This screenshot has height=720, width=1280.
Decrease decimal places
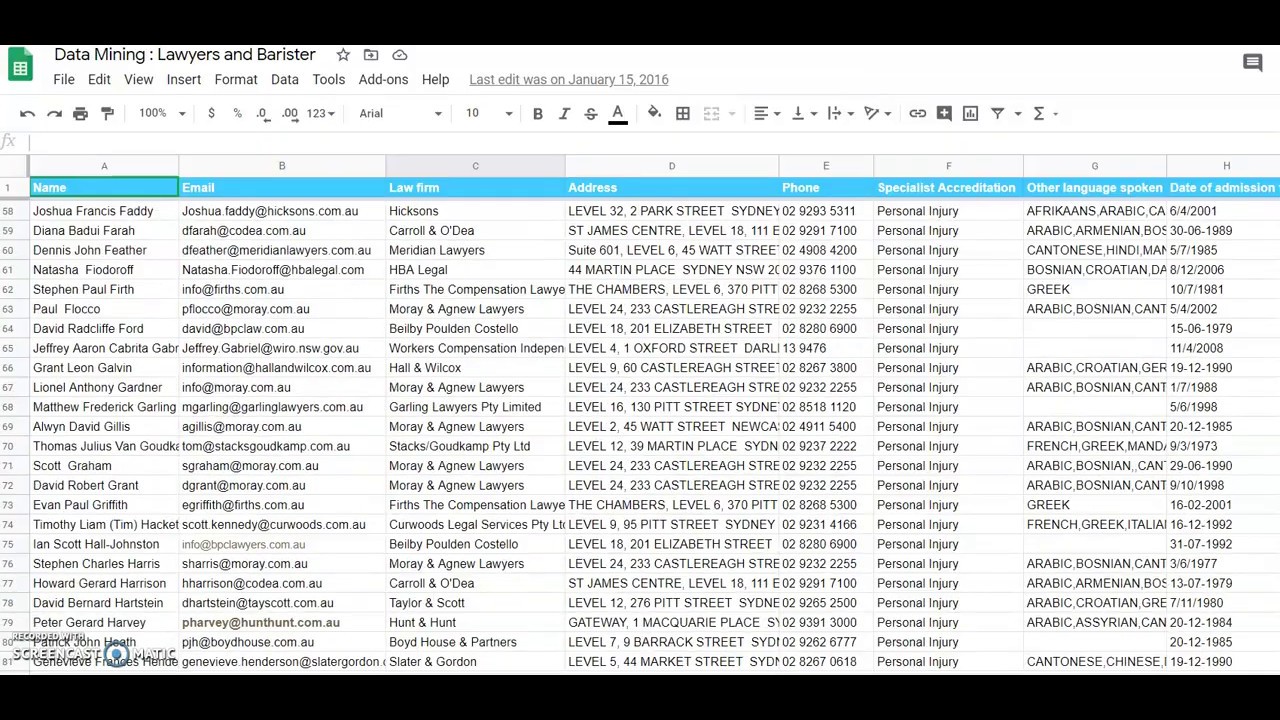(262, 113)
